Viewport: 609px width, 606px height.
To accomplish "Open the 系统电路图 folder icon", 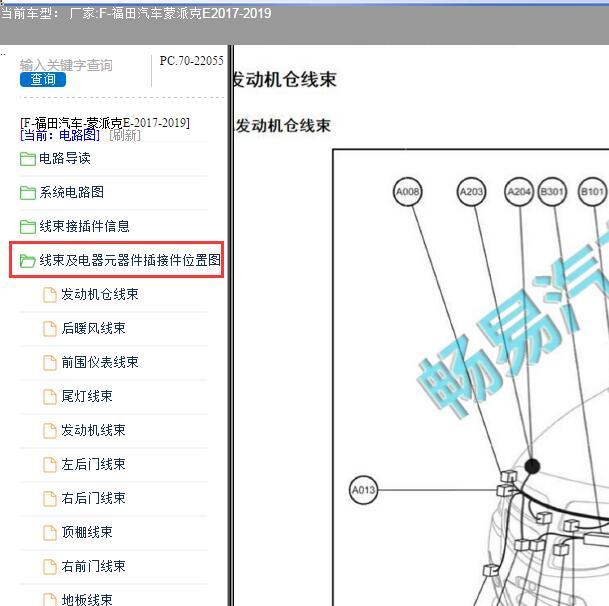I will (x=28, y=192).
